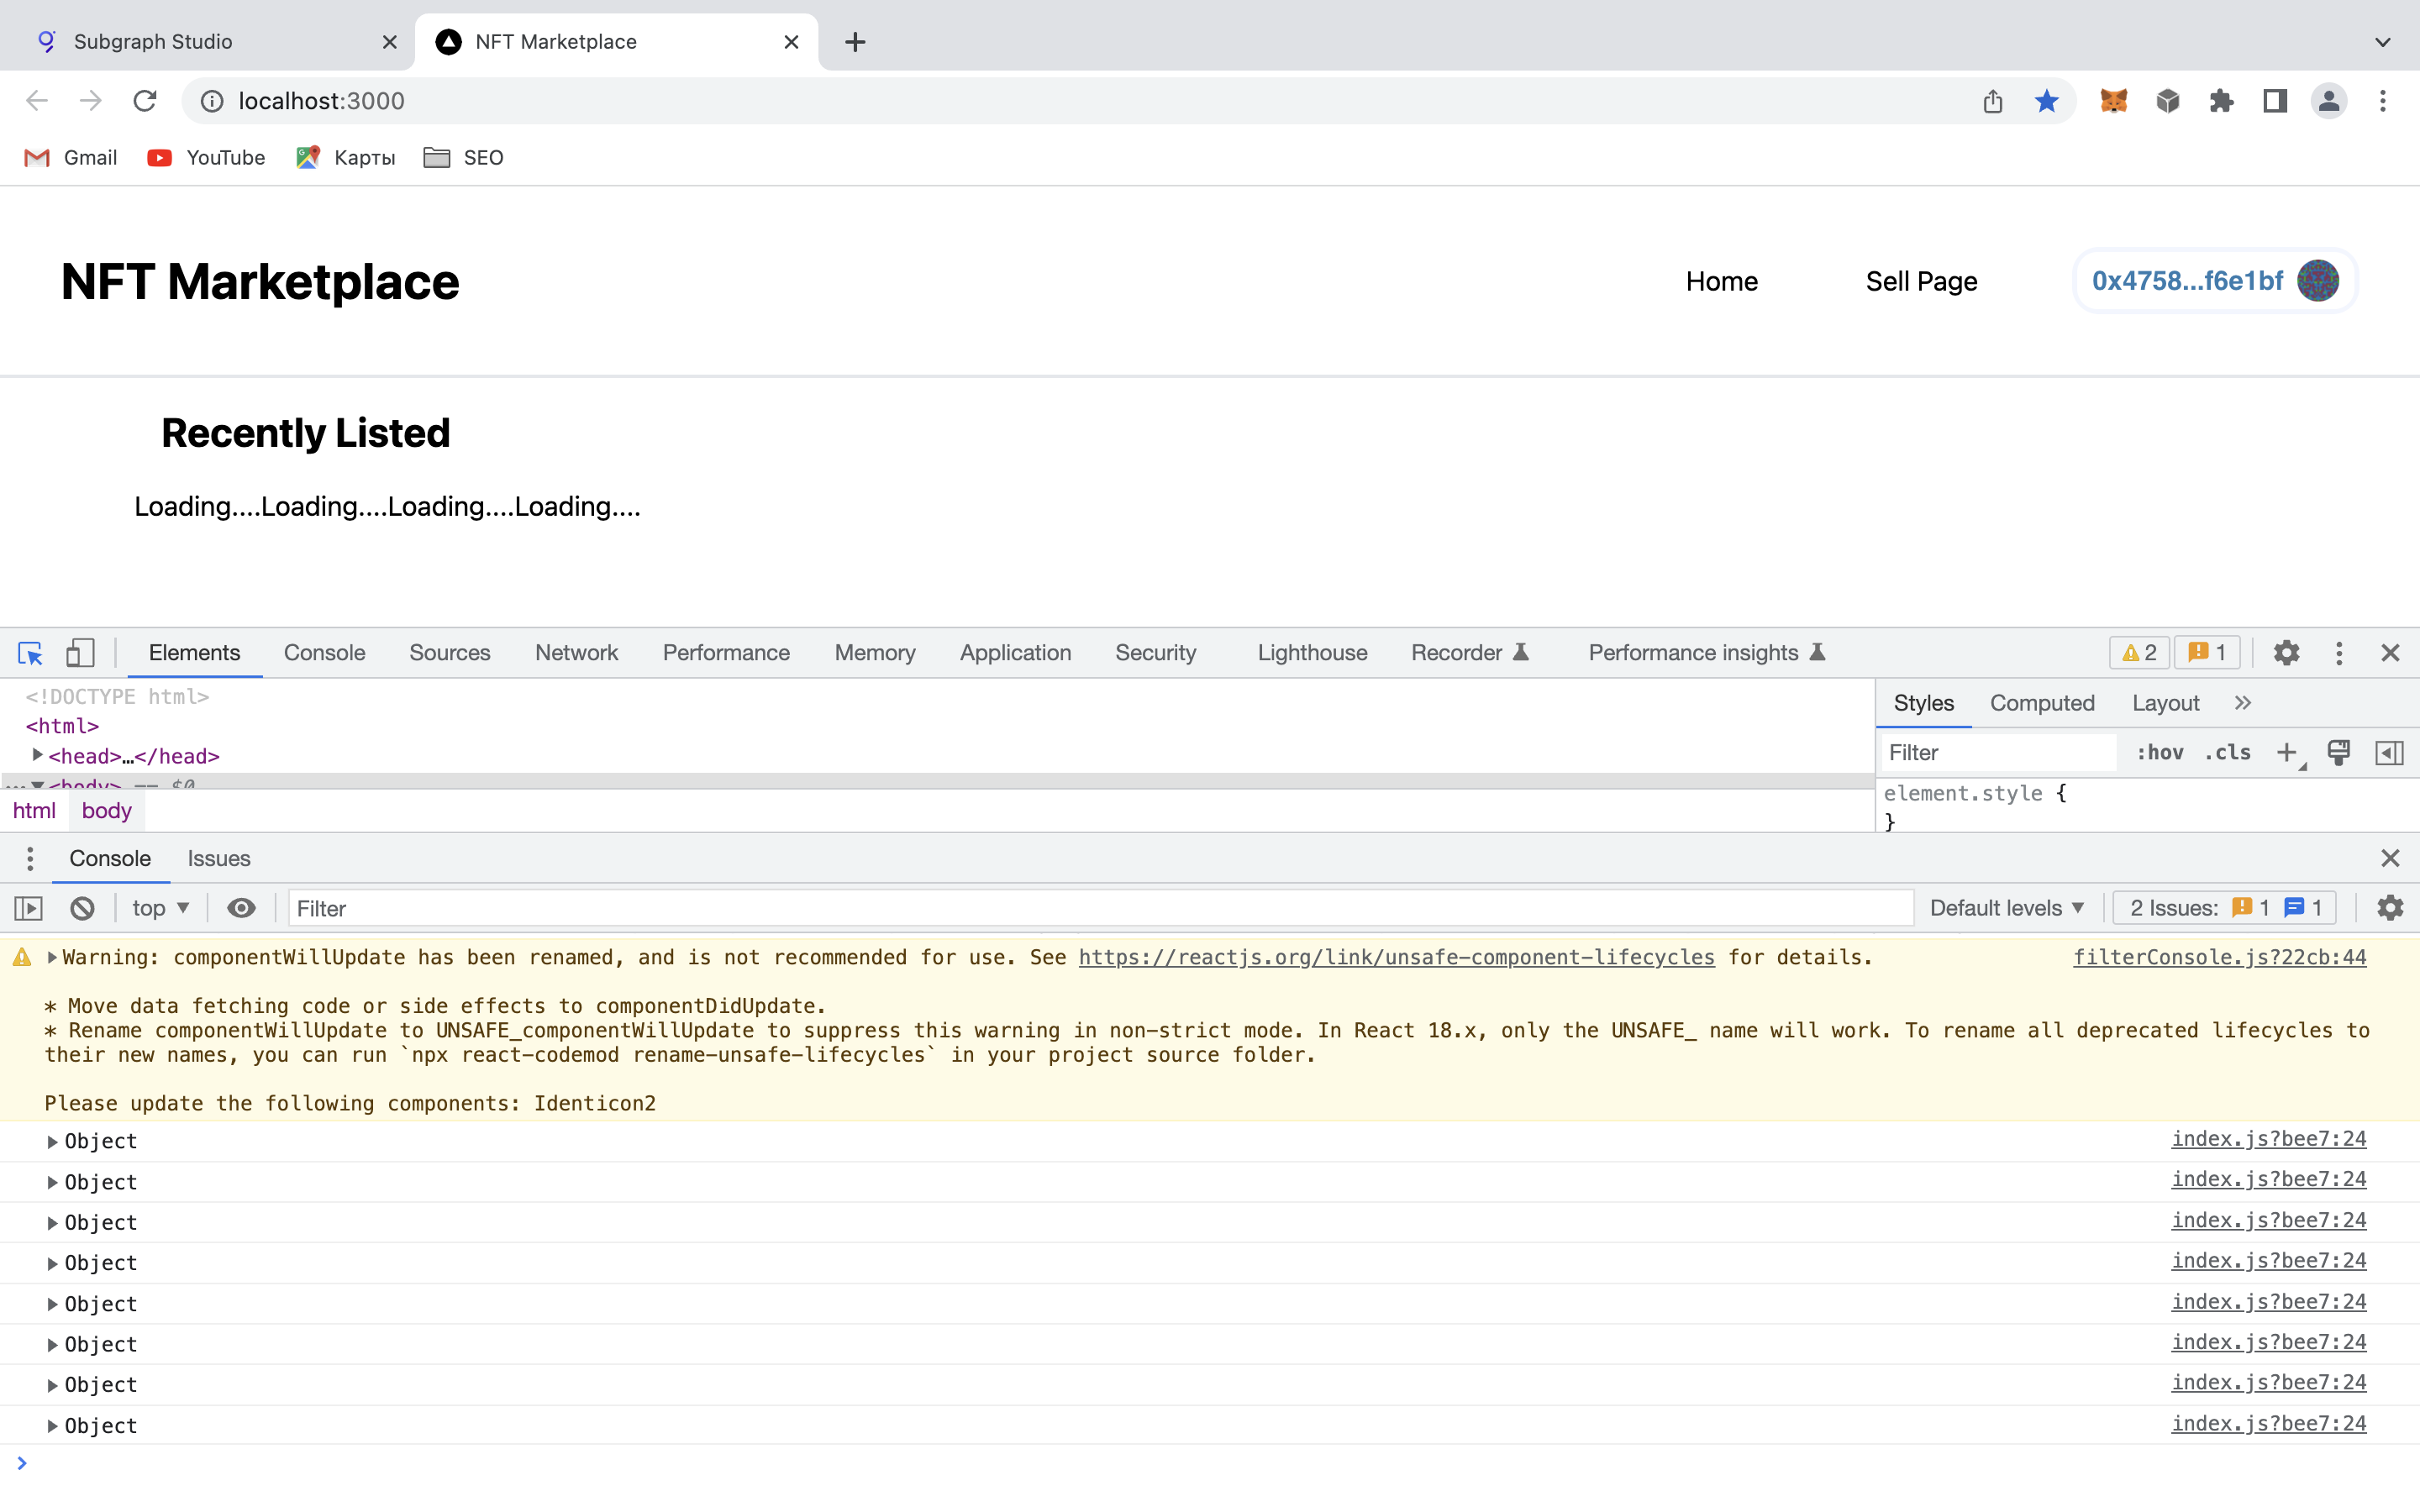Close the Subgraph Studio tab

(390, 42)
